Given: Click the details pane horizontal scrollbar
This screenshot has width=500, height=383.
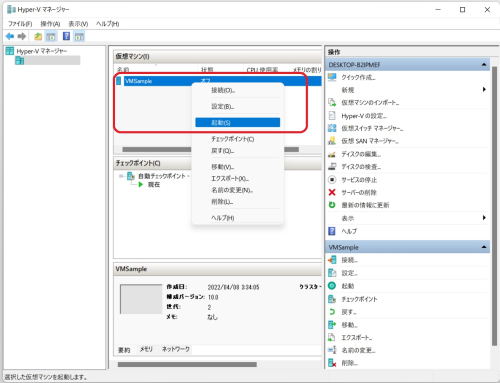Looking at the screenshot, I should (187, 364).
